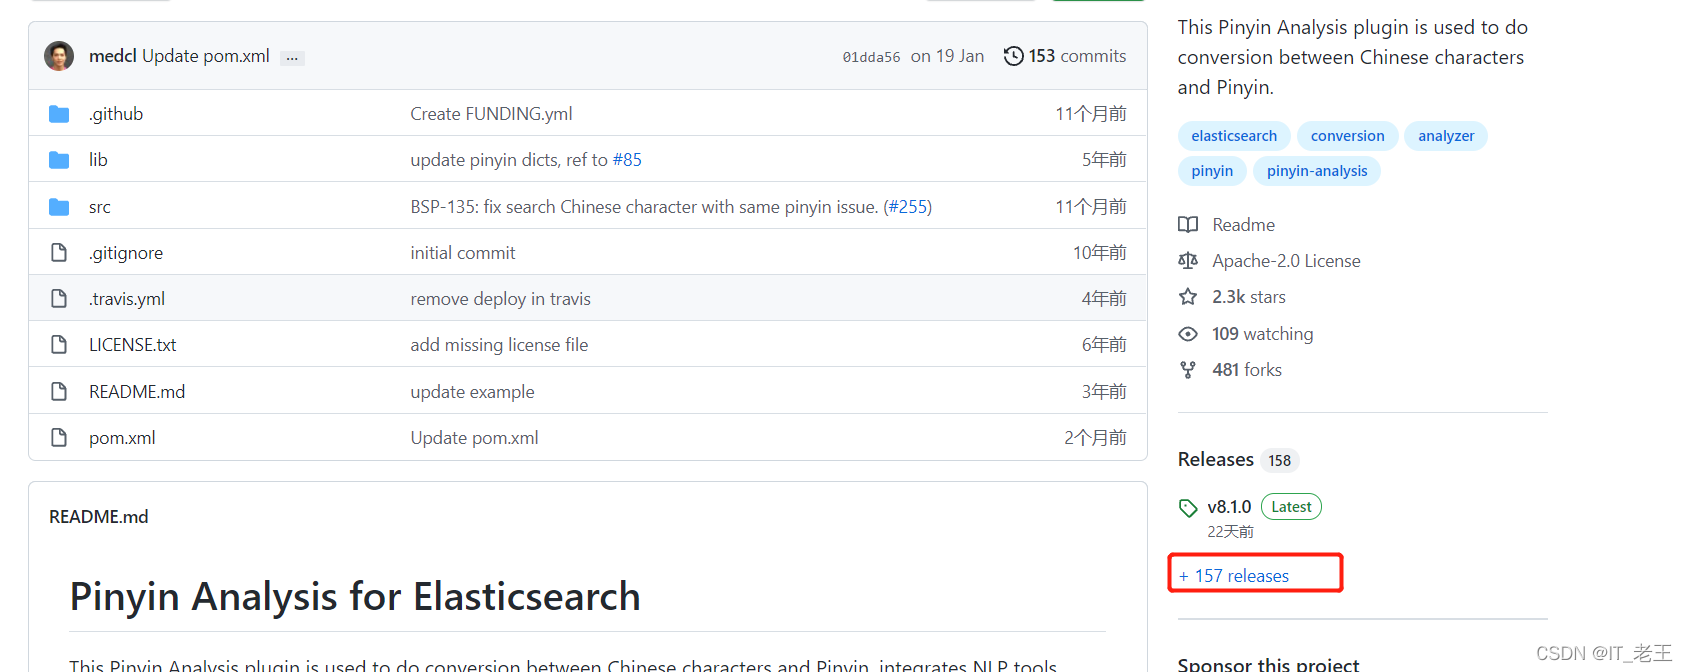
Task: Click the license scale icon
Action: pos(1188,261)
